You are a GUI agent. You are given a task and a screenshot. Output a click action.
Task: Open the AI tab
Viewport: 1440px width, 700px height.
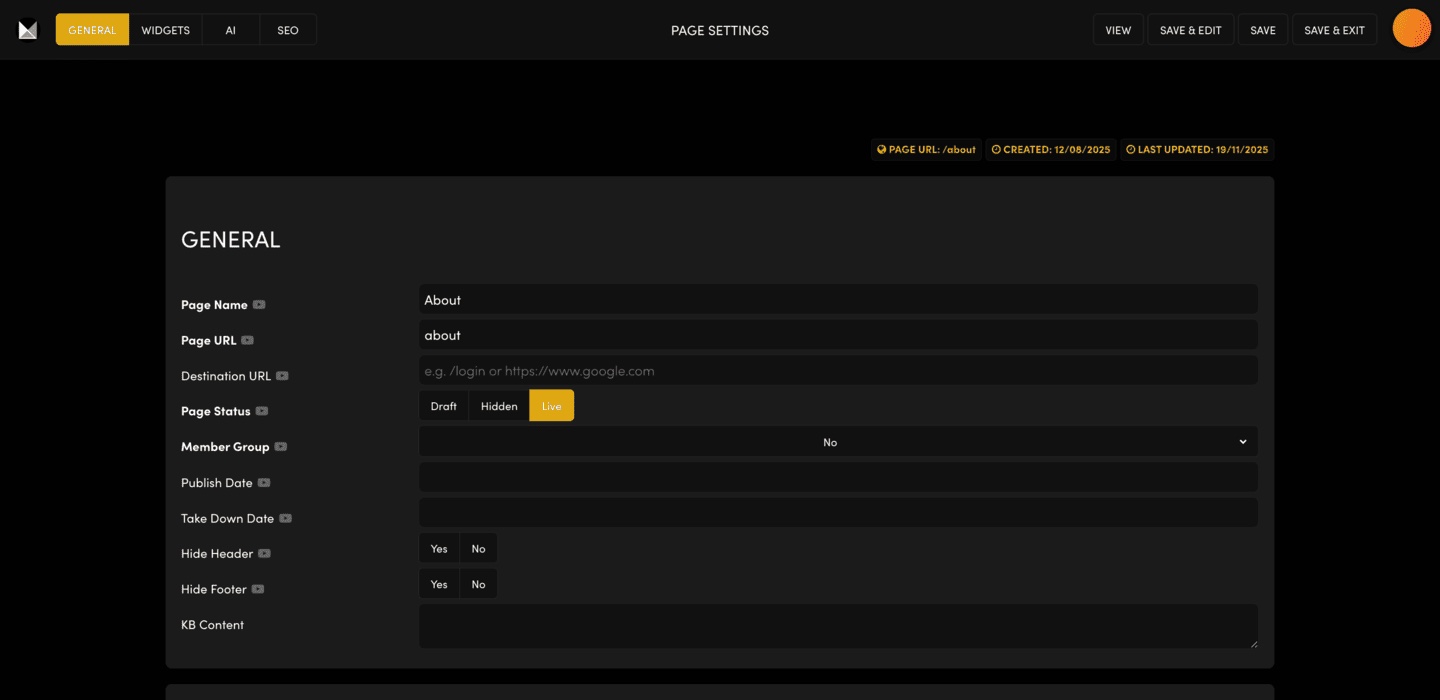(x=230, y=30)
